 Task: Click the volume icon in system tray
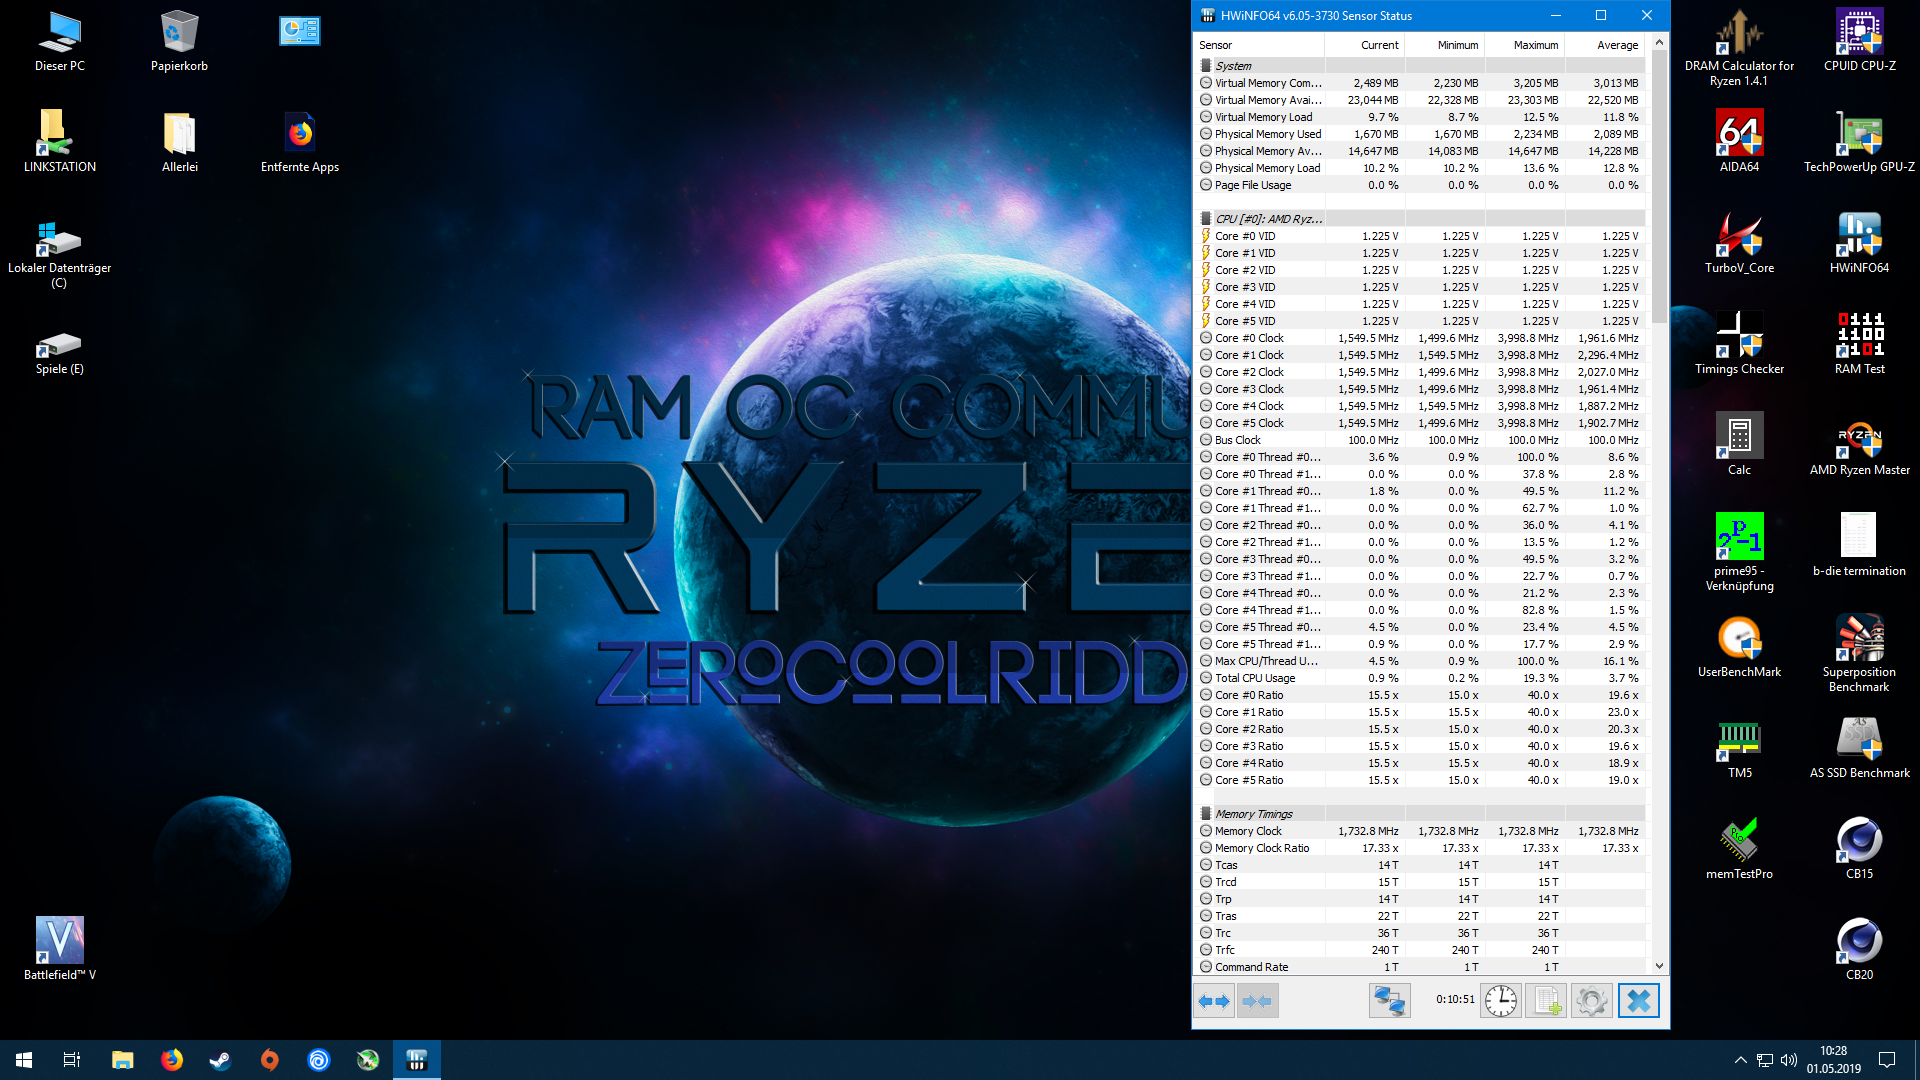[x=1788, y=1060]
